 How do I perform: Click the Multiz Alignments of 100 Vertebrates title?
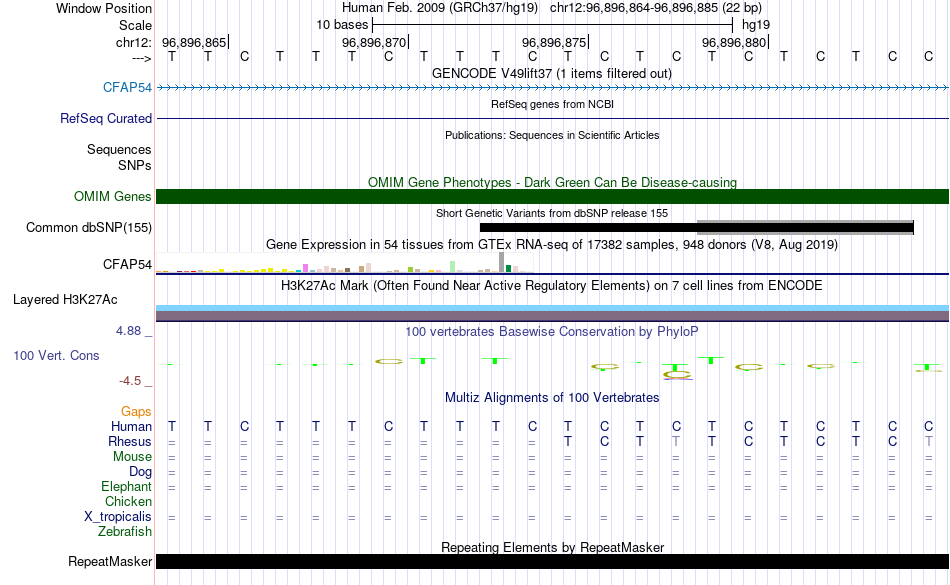pyautogui.click(x=552, y=397)
